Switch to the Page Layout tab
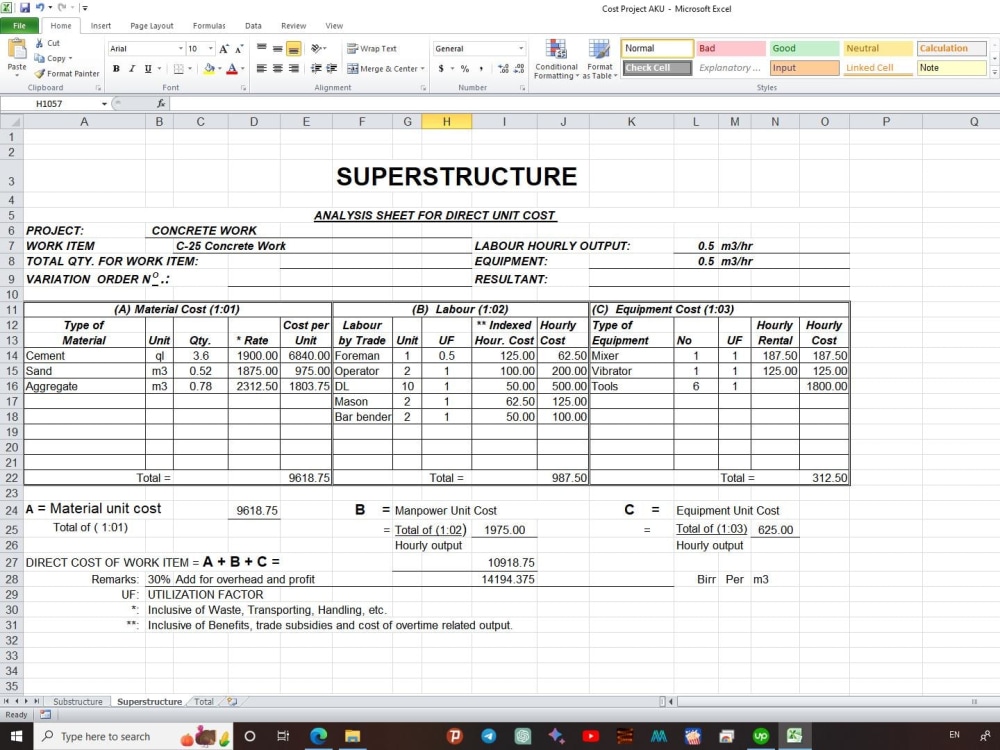The width and height of the screenshot is (1000, 750). pos(152,26)
